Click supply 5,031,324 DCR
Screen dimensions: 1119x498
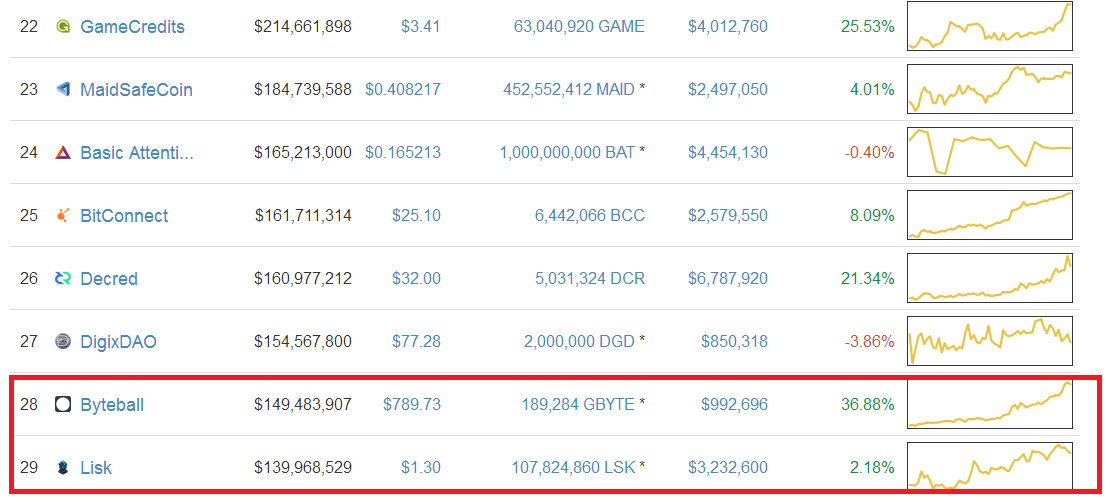tap(590, 278)
